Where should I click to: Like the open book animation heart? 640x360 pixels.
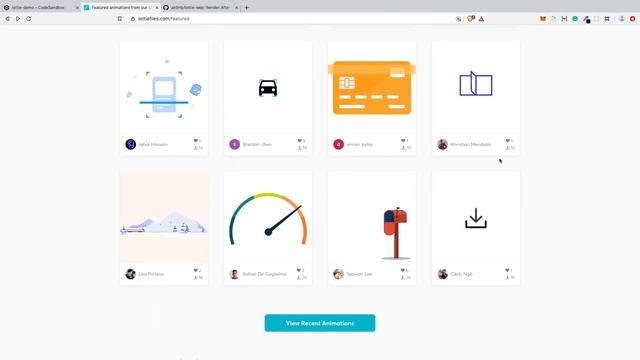[507, 141]
